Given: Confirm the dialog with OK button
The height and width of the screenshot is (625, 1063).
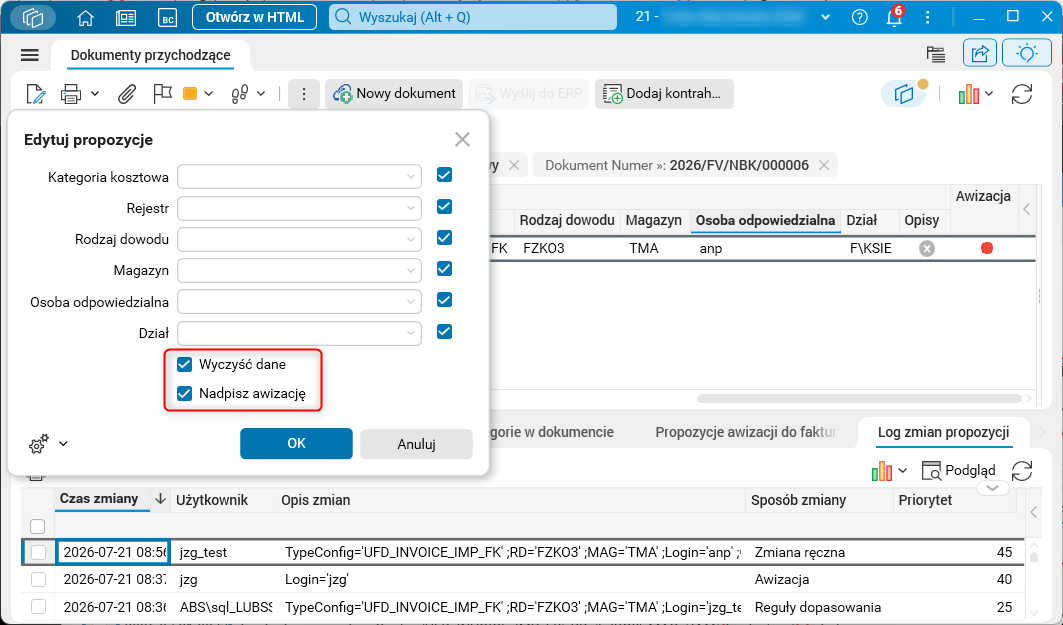Looking at the screenshot, I should tap(296, 443).
